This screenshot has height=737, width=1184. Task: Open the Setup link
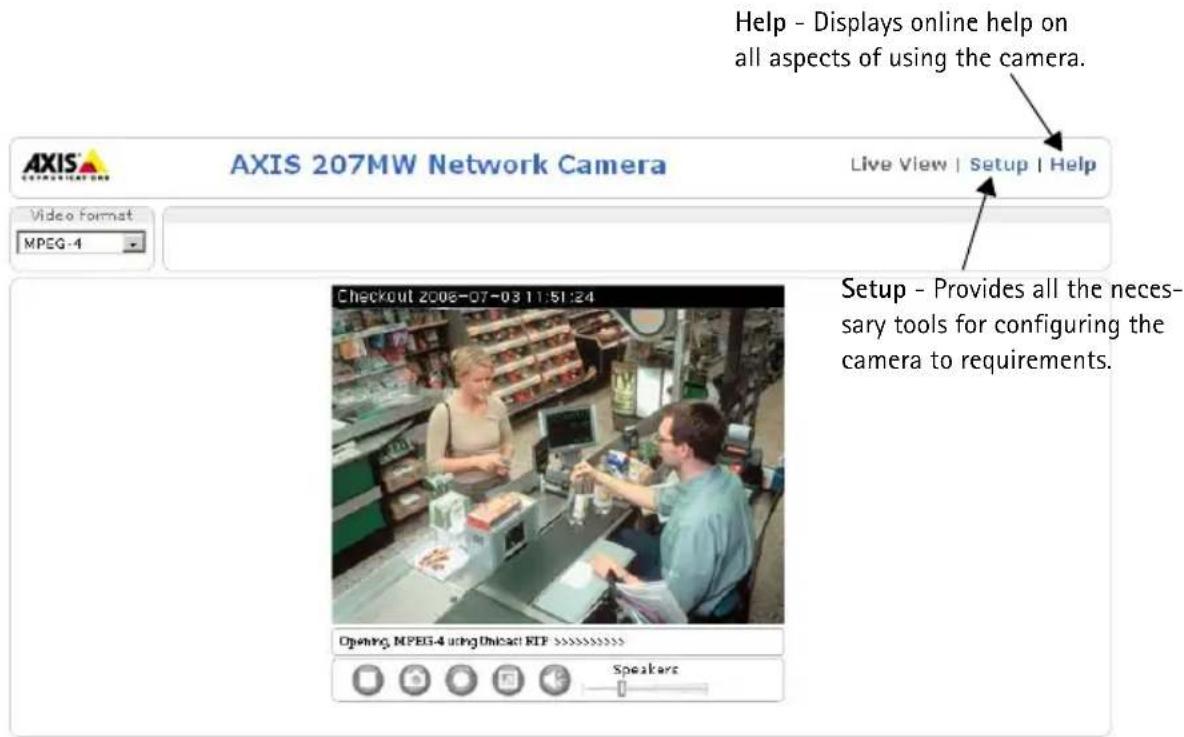pyautogui.click(x=998, y=164)
